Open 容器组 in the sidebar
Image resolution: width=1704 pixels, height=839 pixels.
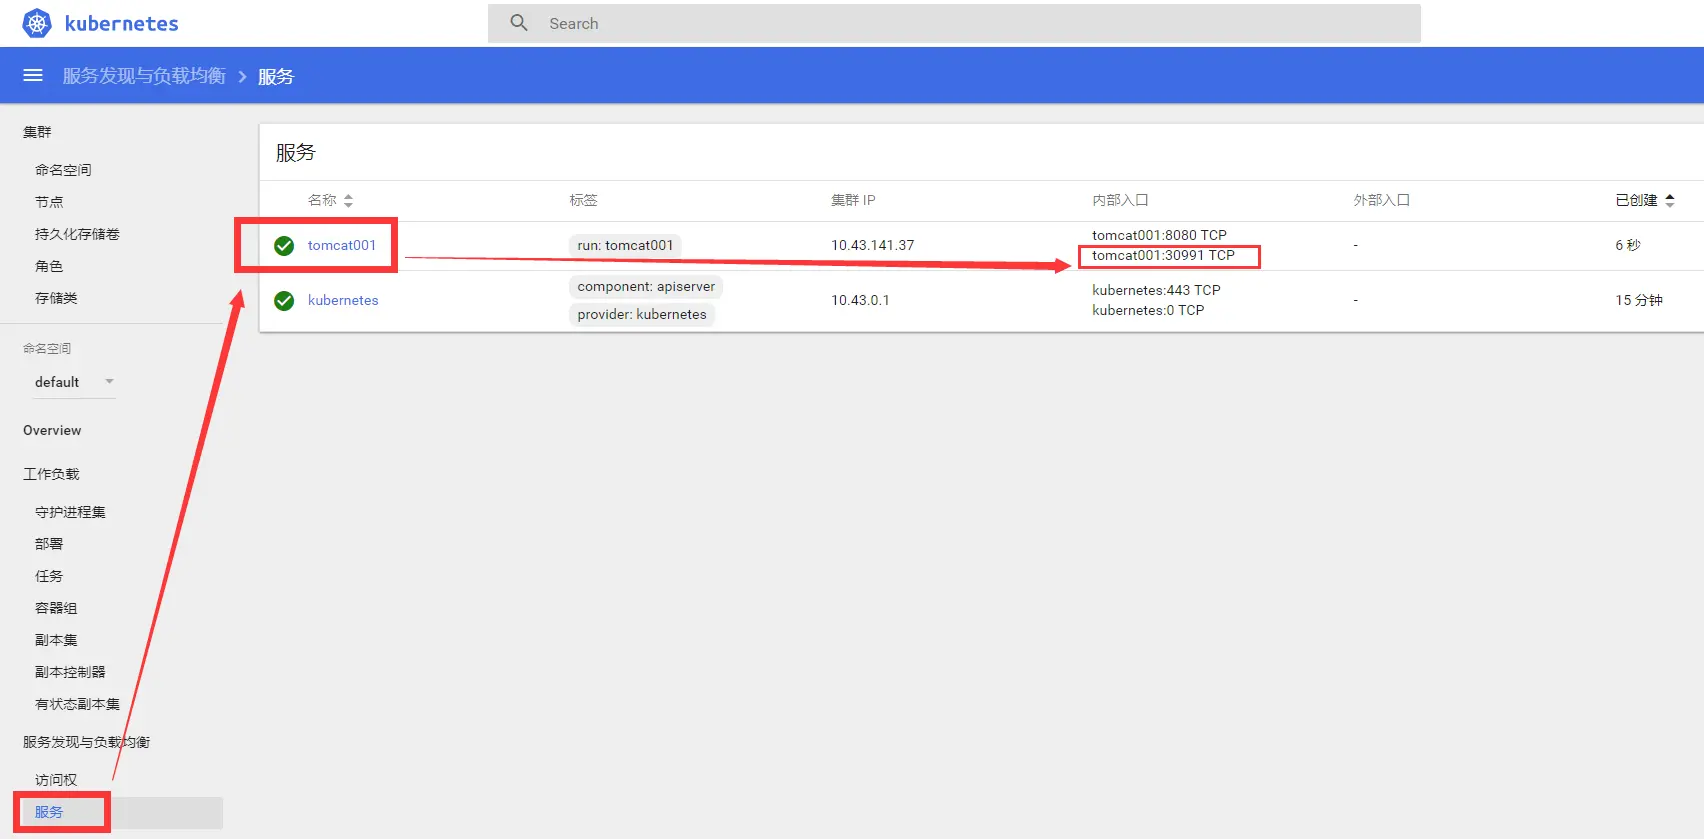56,608
